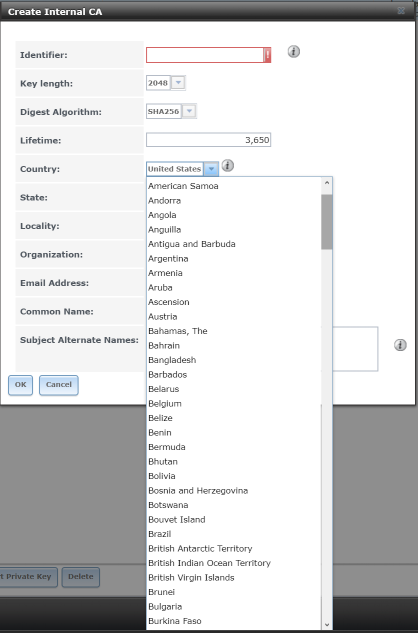418x633 pixels.
Task: Select British Indian Ocean Territory option
Action: point(234,563)
